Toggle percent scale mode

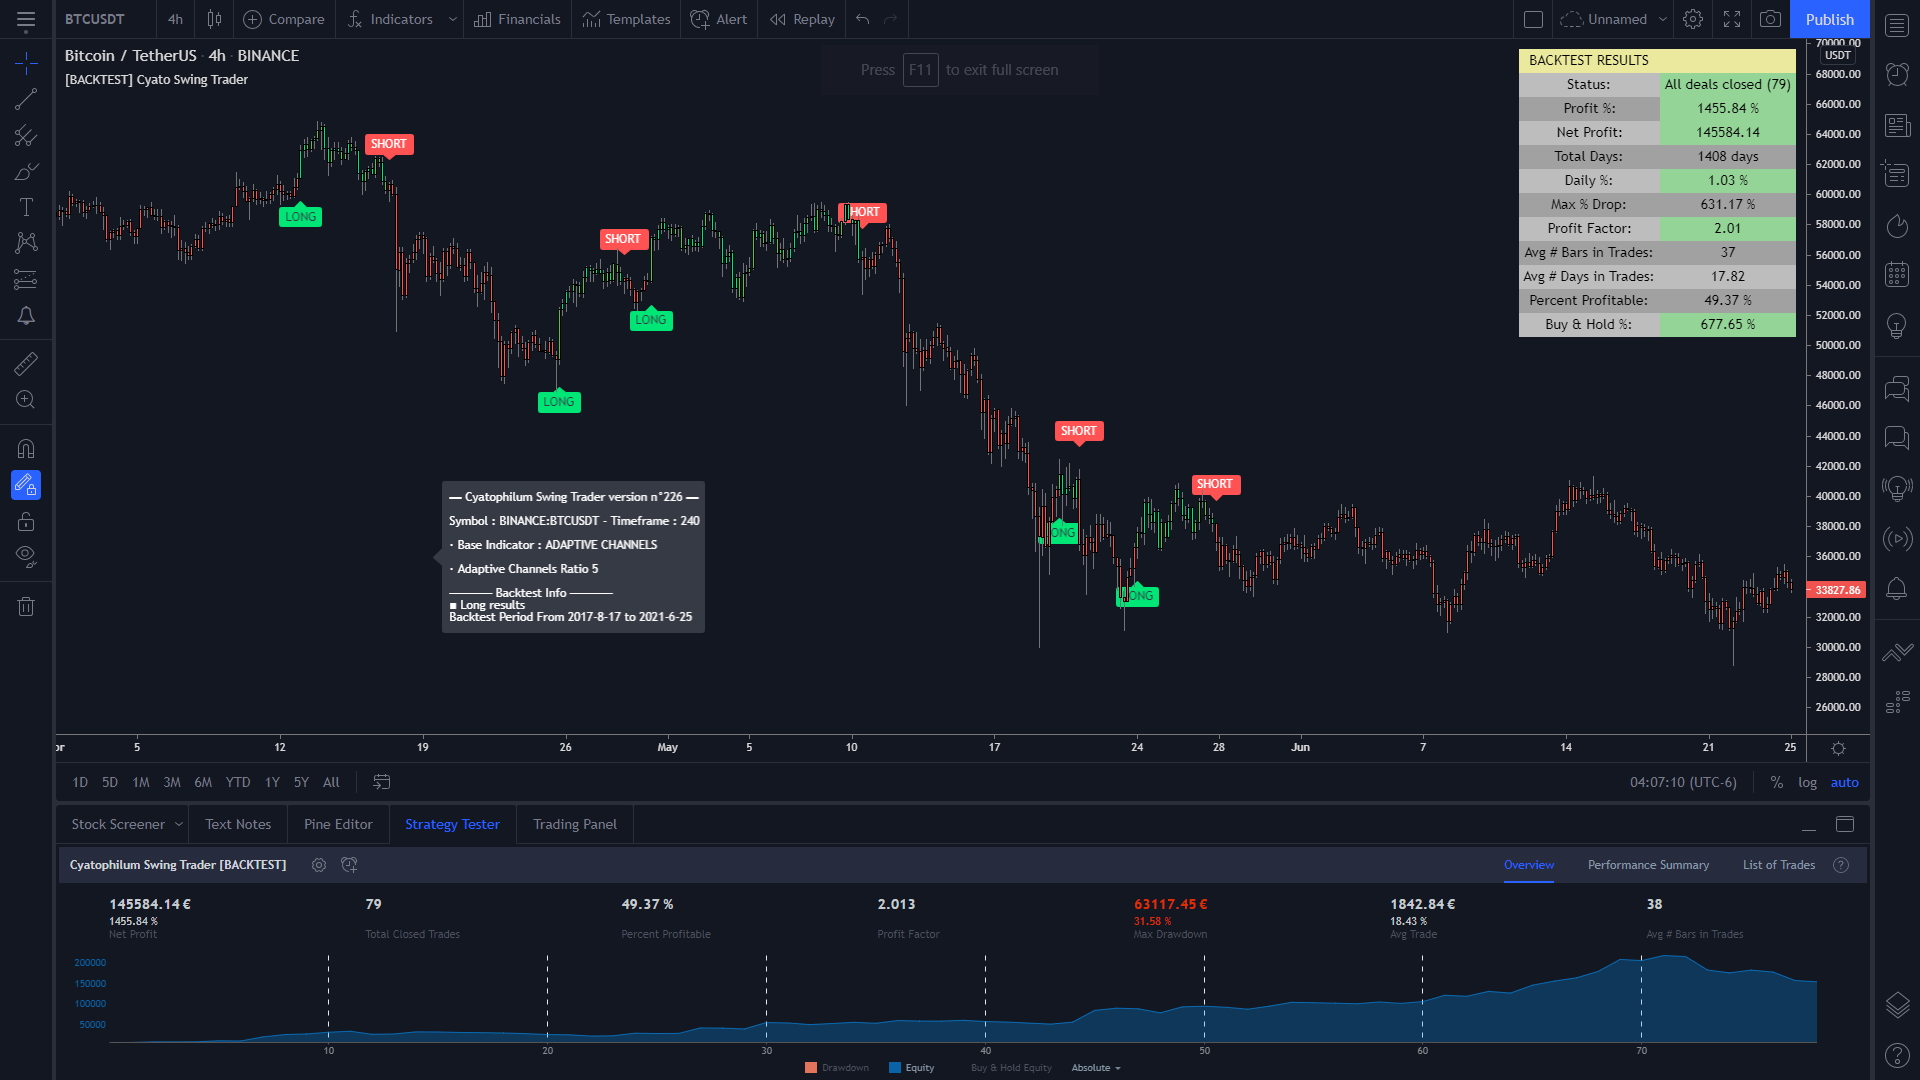coord(1776,782)
